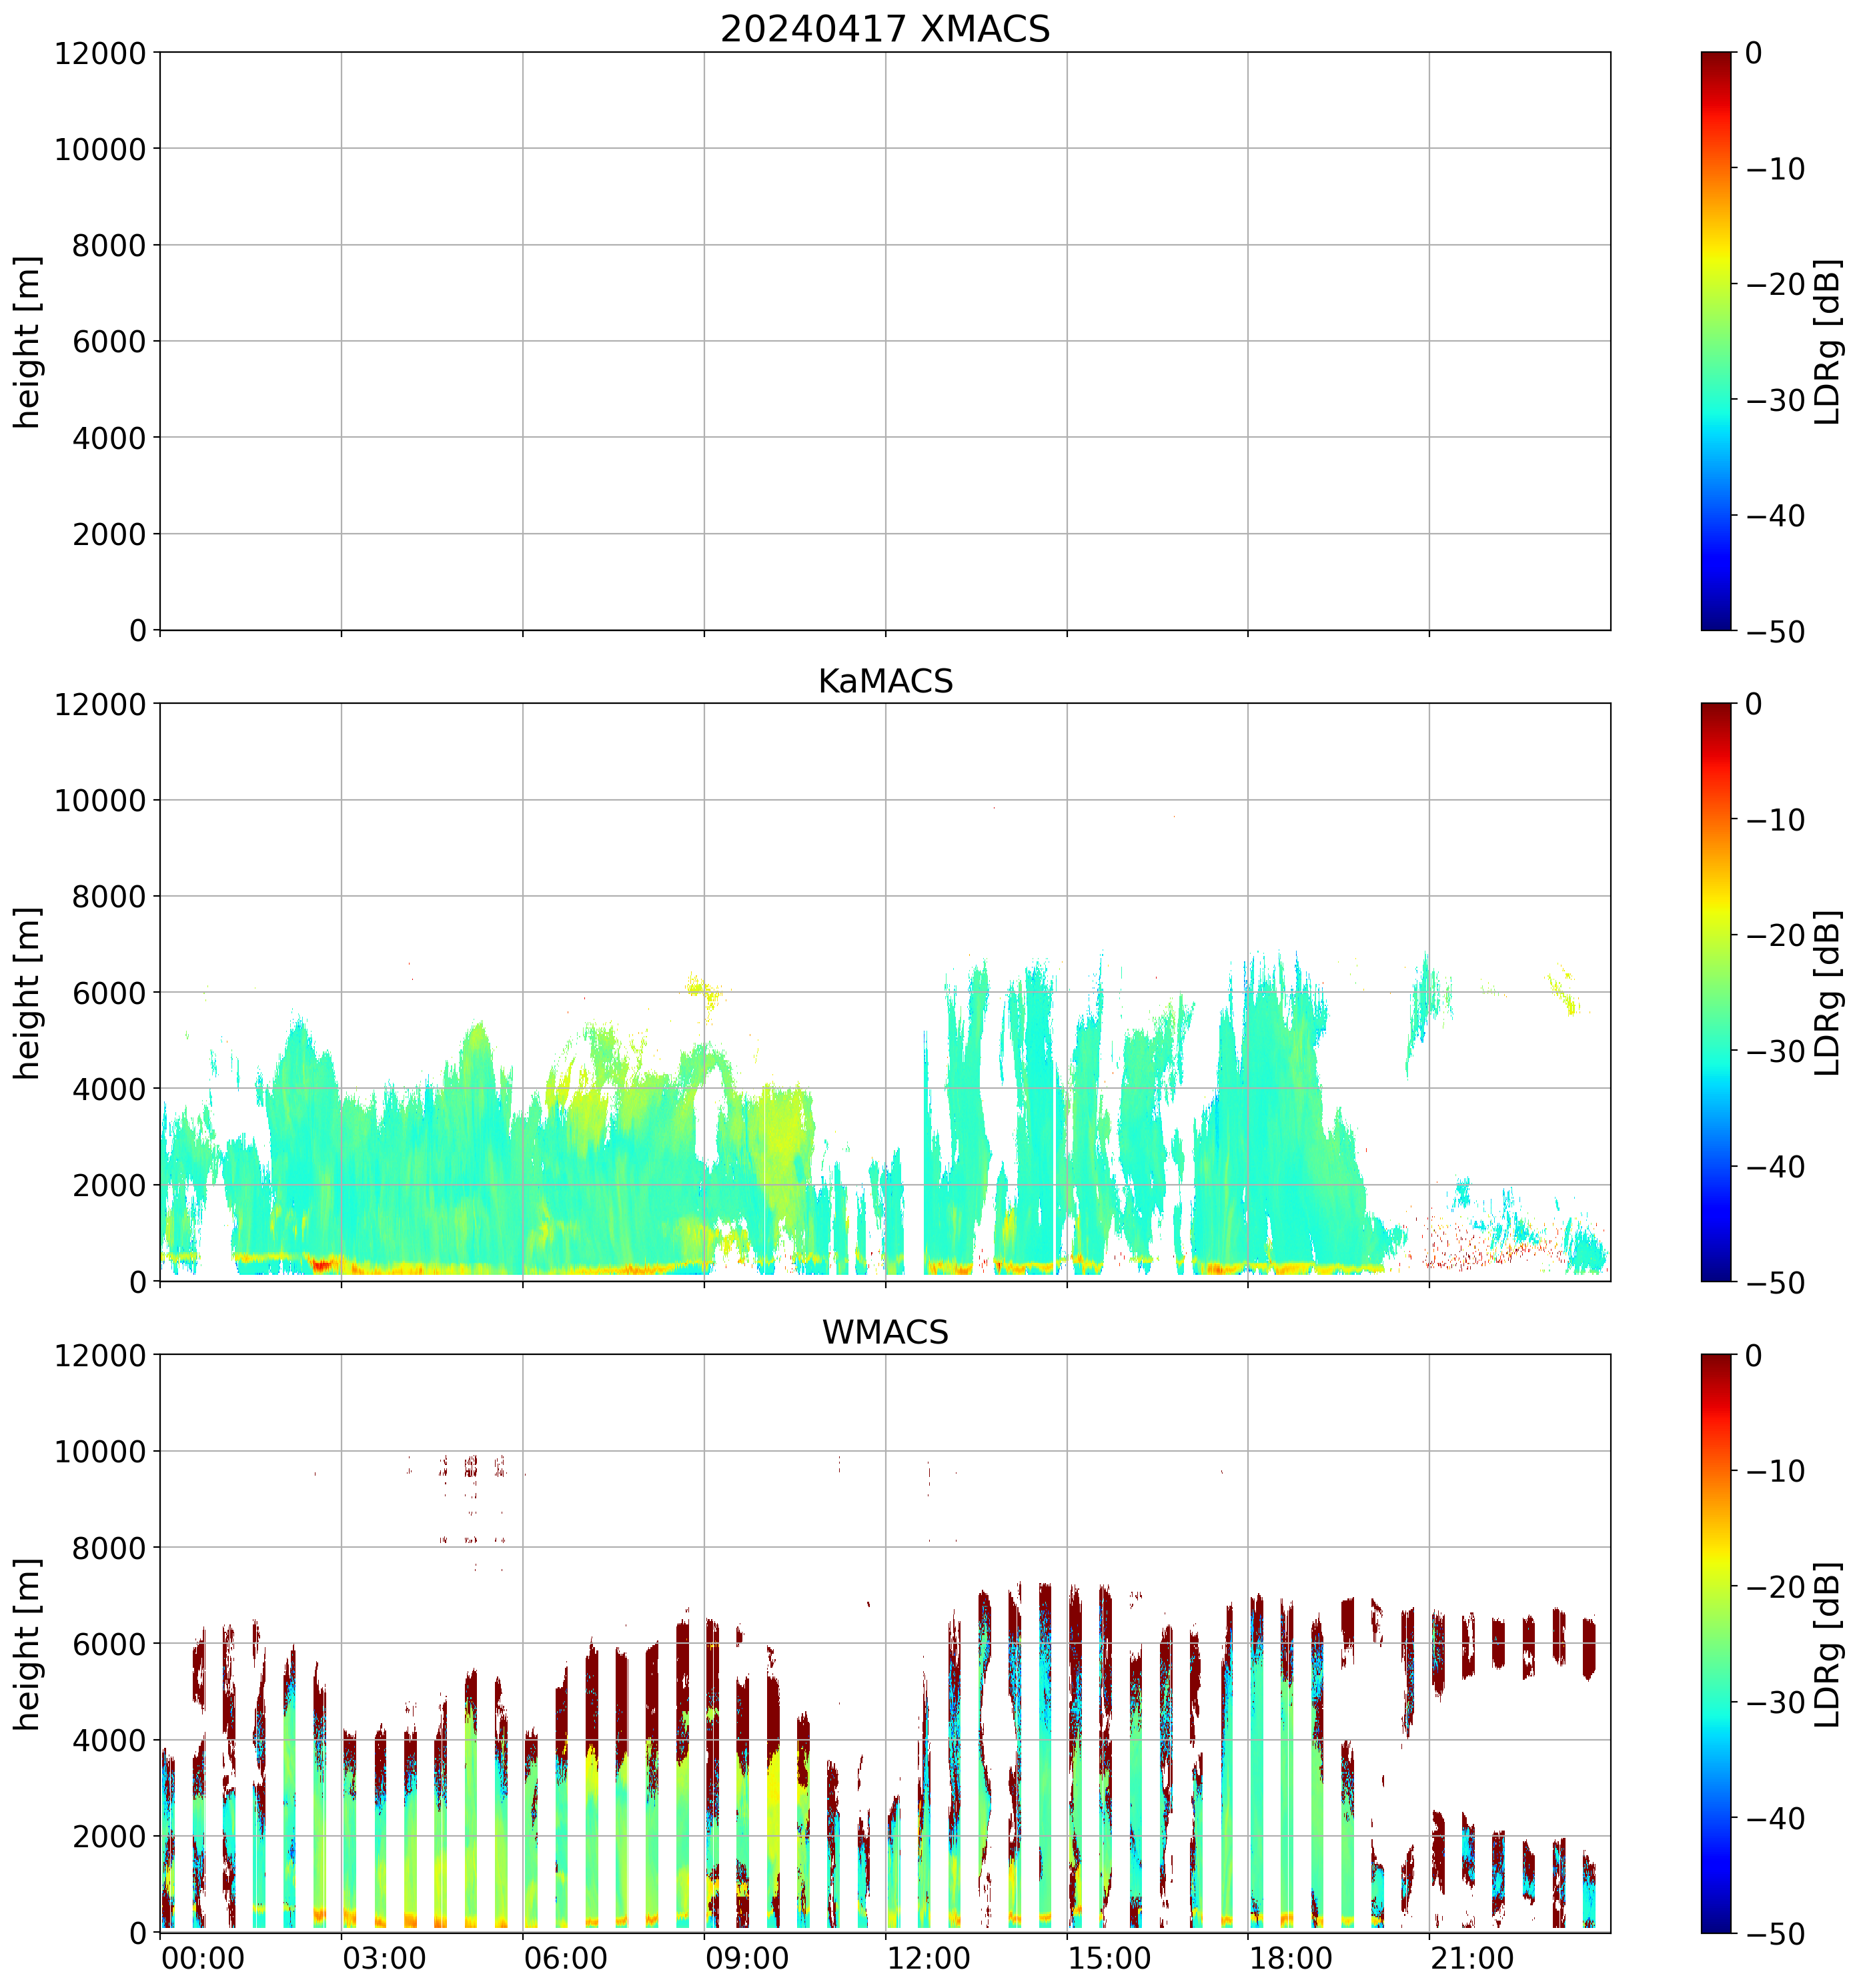This screenshot has width=1859, height=1988.
Task: Click the 18:00 time axis label
Action: click(1291, 1958)
